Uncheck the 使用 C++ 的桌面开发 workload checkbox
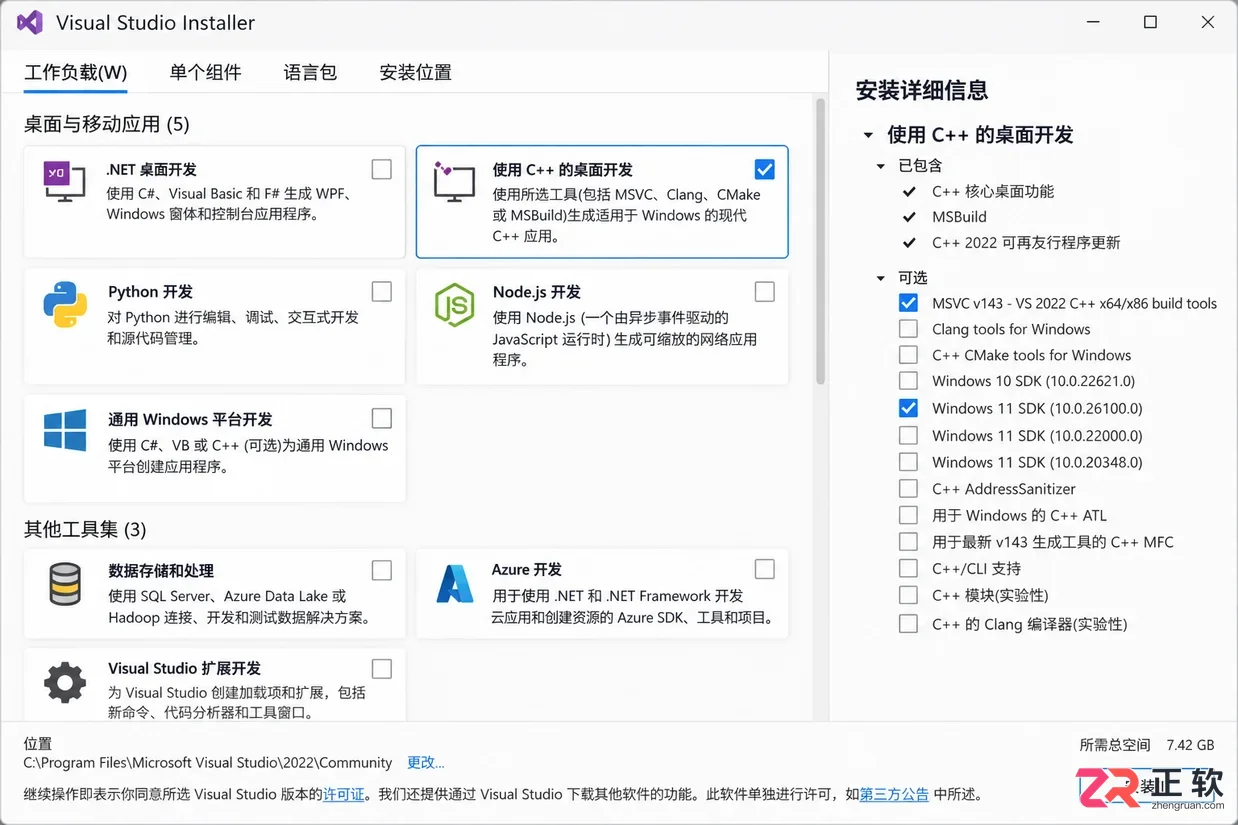 [x=765, y=169]
